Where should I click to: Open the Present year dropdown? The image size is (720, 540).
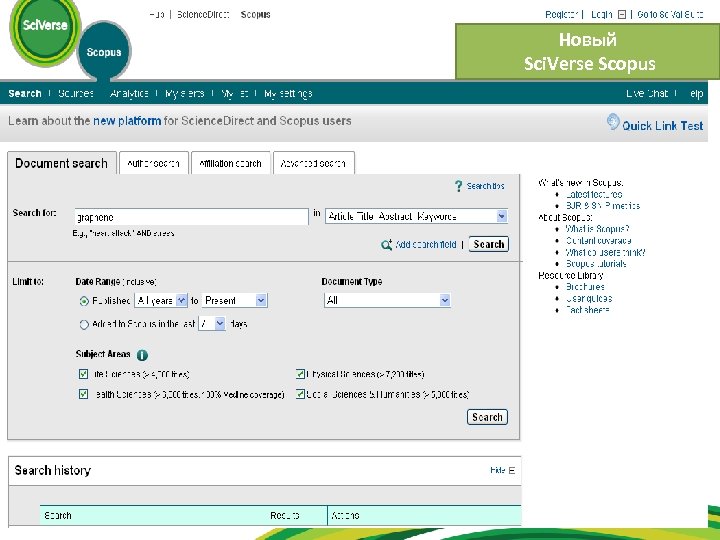(235, 301)
